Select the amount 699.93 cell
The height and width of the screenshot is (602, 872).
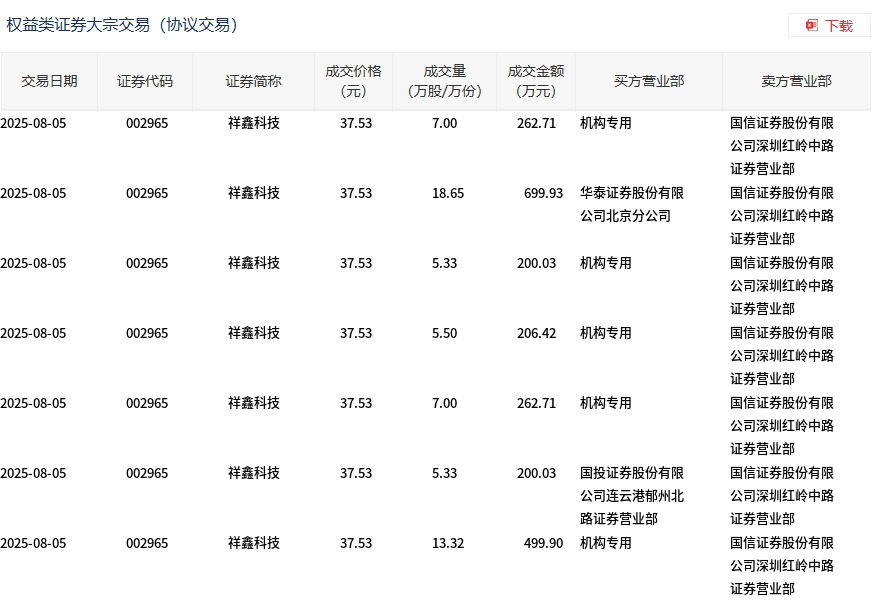pyautogui.click(x=543, y=193)
